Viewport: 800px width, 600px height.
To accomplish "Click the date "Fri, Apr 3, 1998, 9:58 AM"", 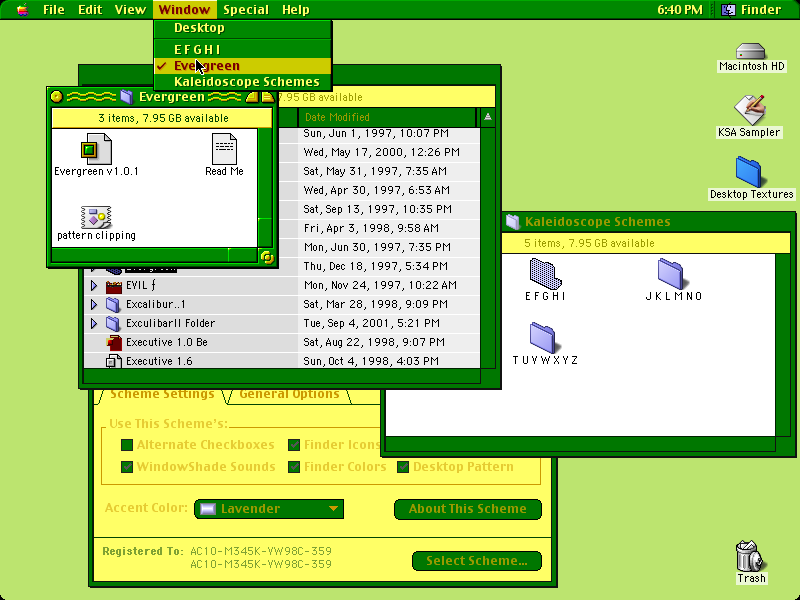I will (371, 228).
